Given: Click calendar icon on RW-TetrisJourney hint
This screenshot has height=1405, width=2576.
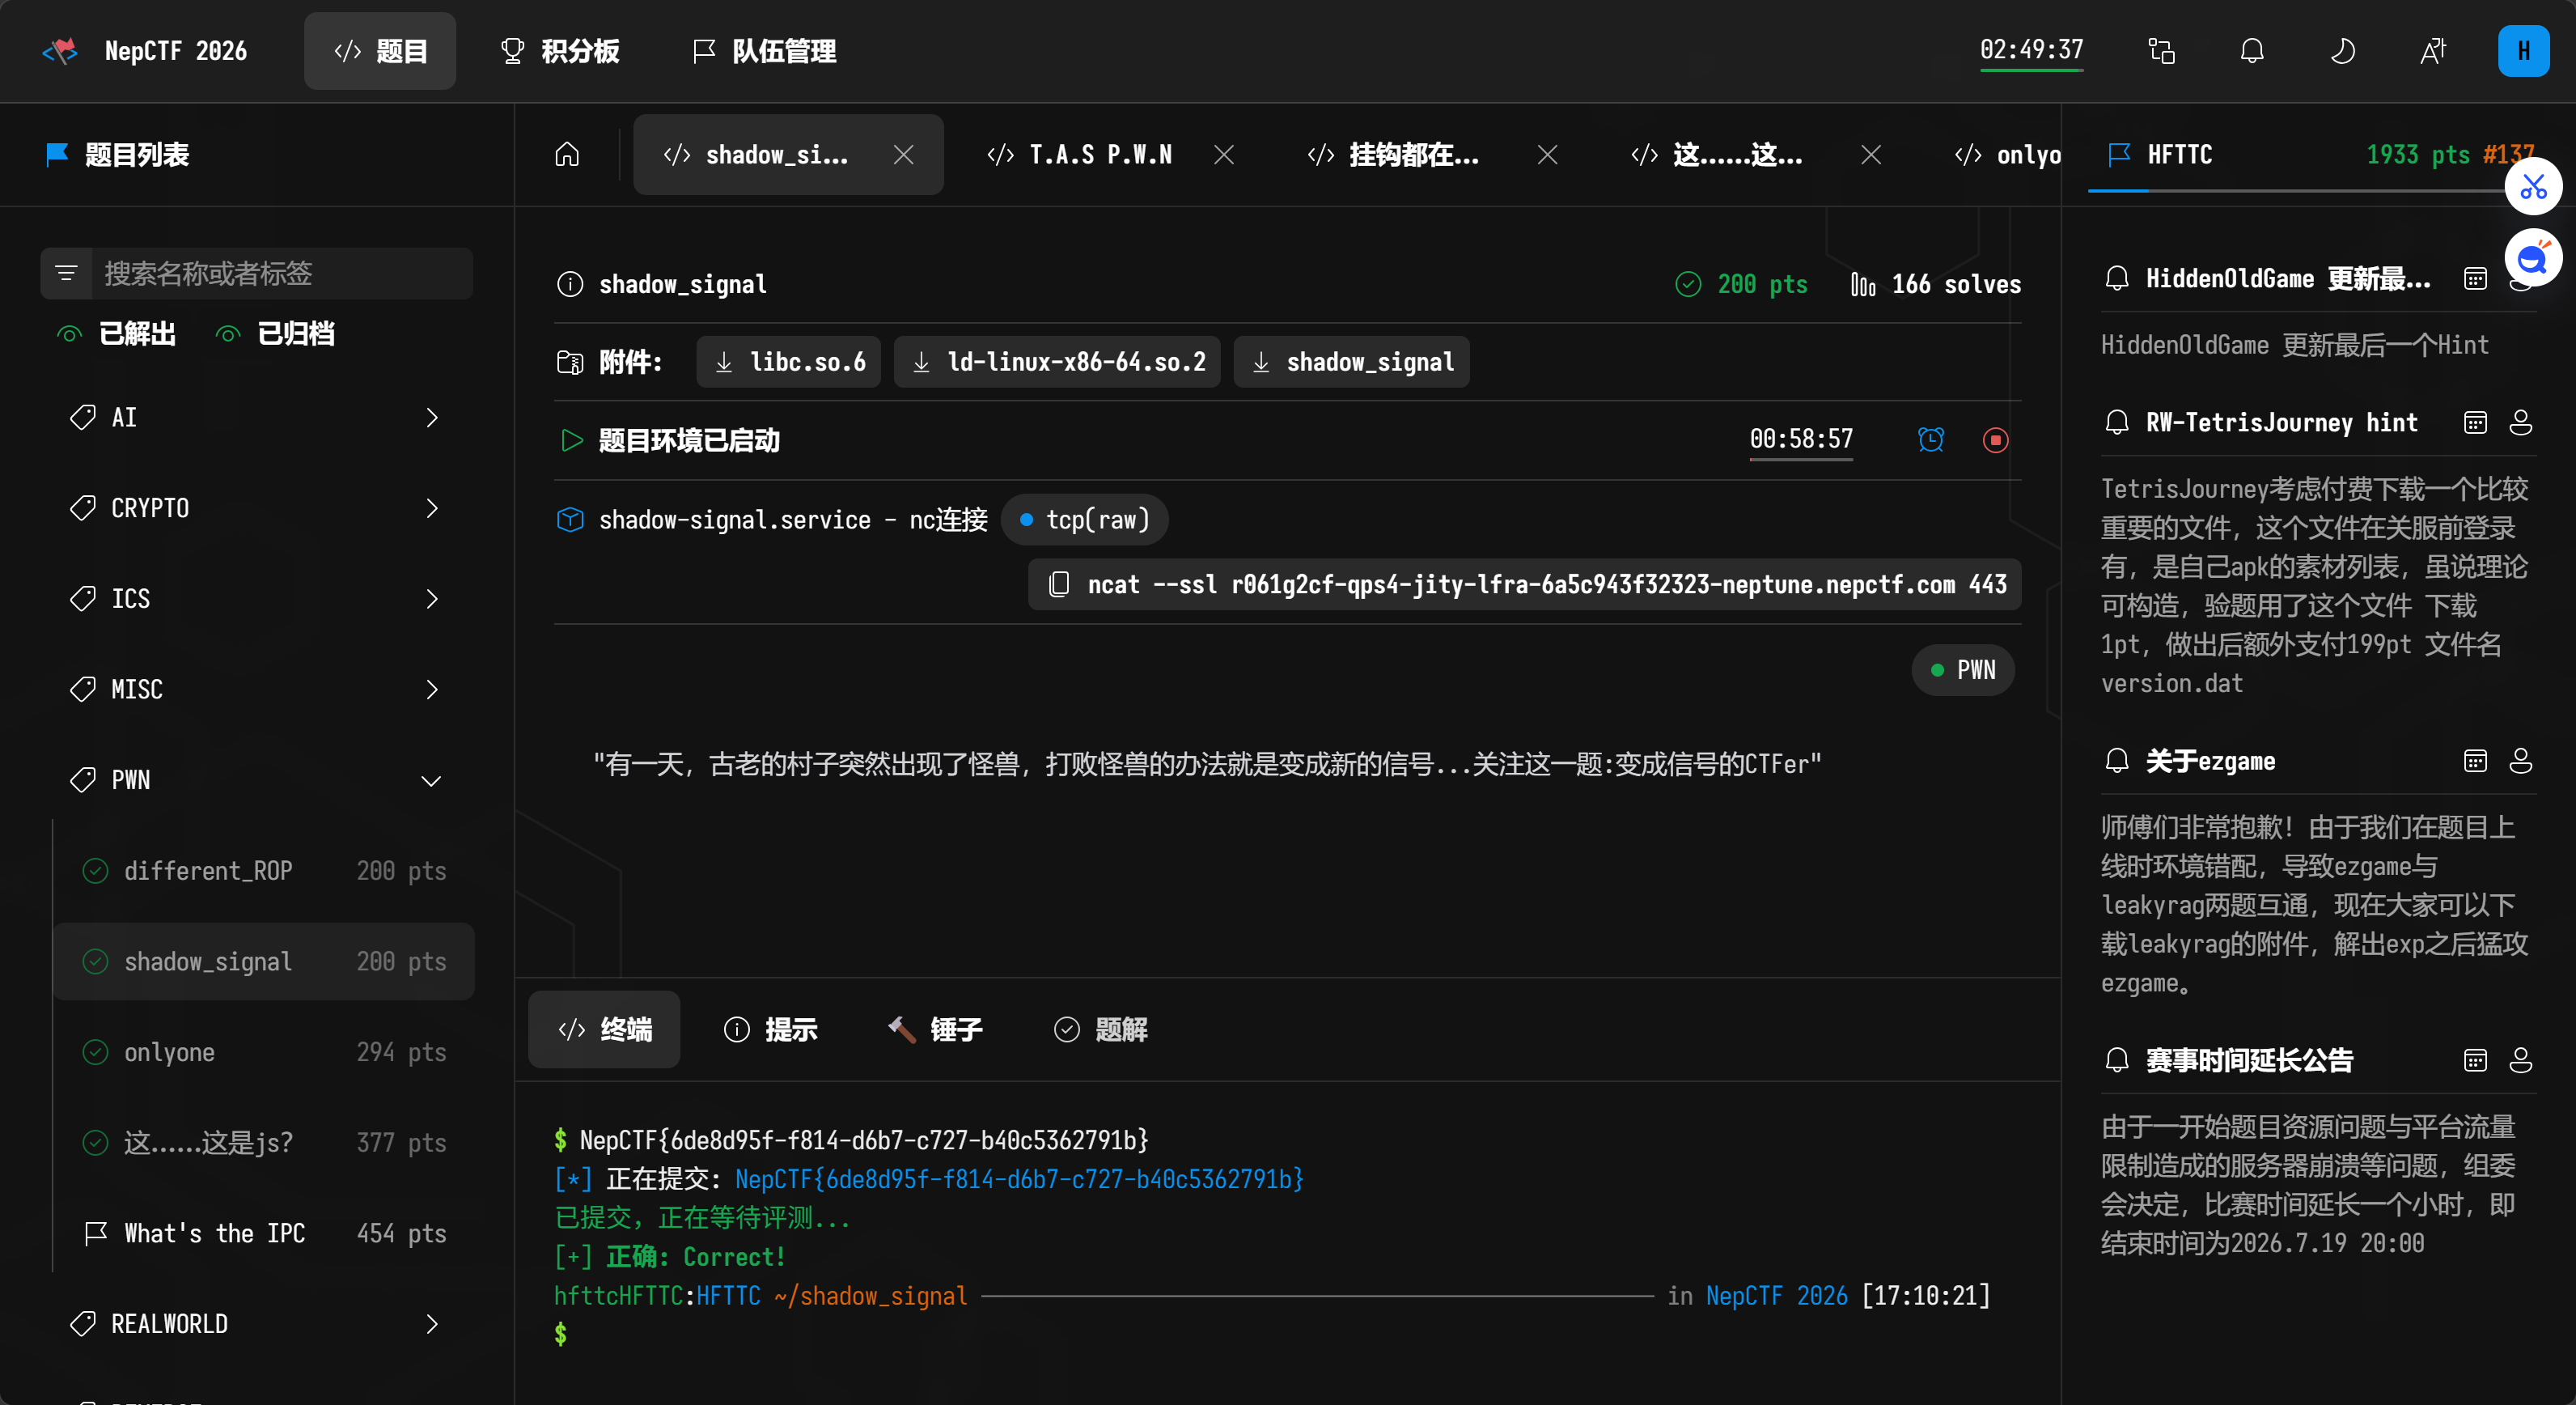Looking at the screenshot, I should pyautogui.click(x=2475, y=422).
